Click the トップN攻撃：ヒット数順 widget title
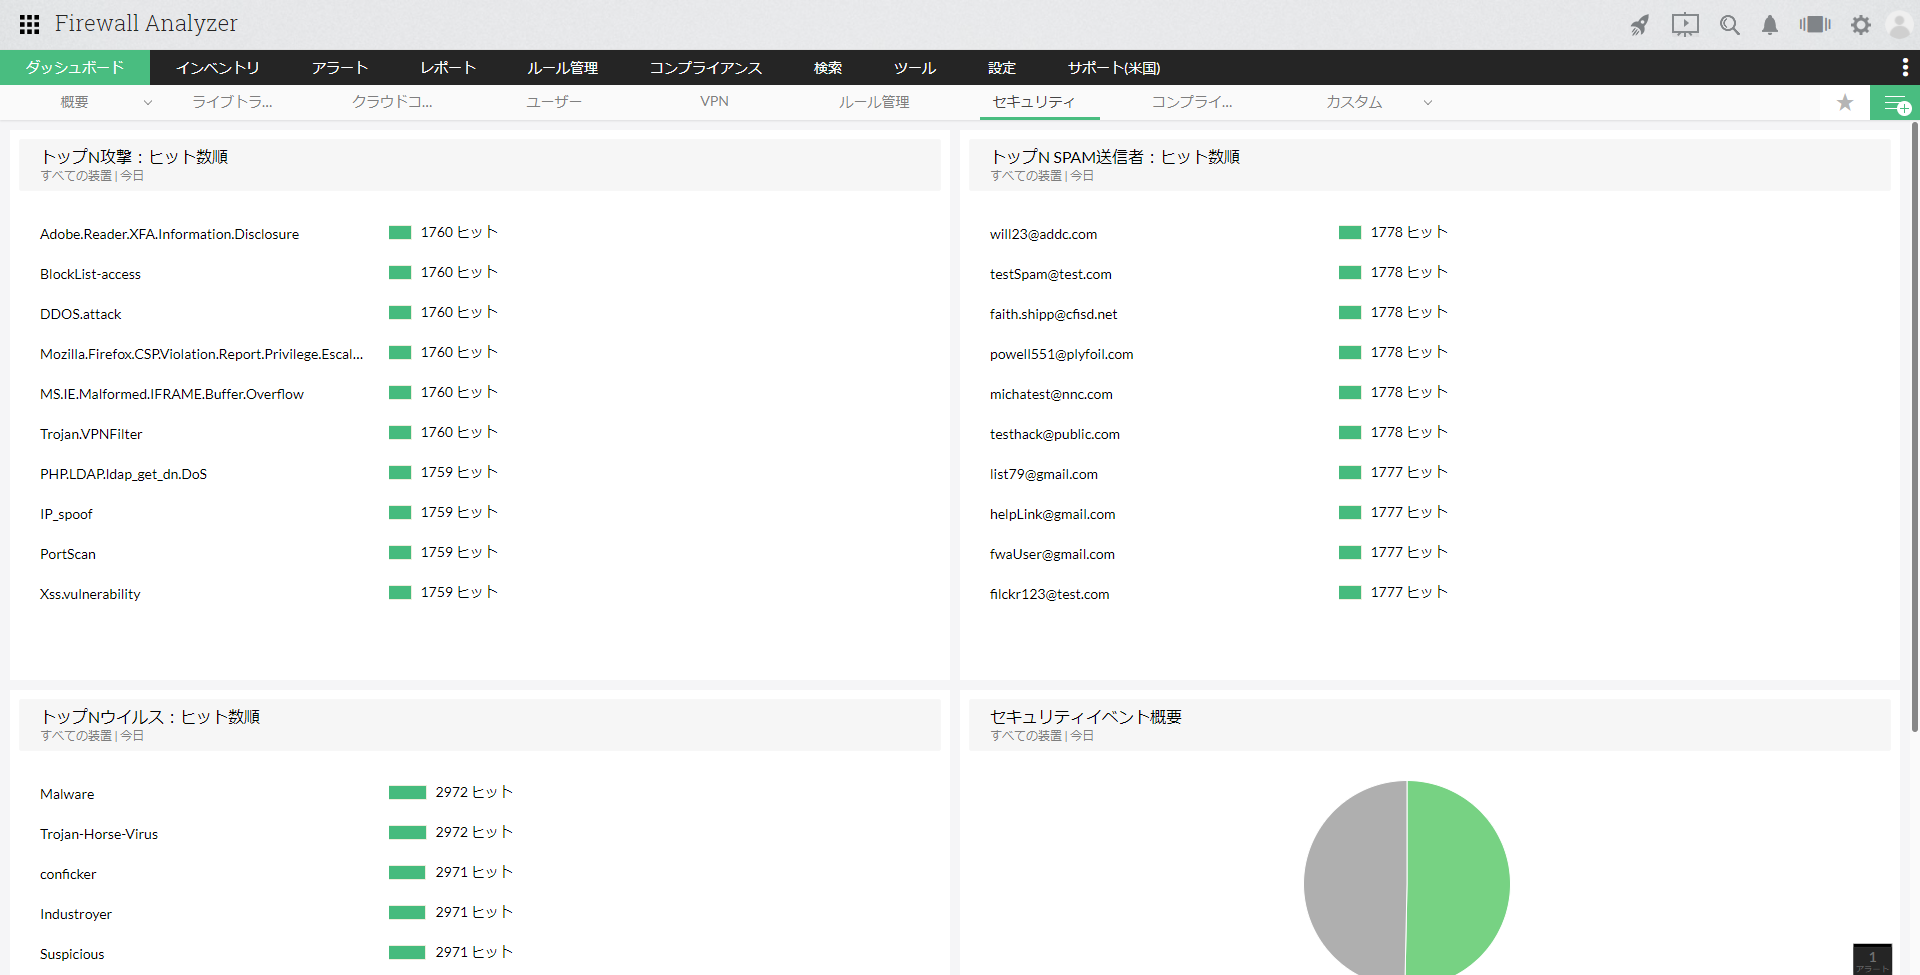 135,157
